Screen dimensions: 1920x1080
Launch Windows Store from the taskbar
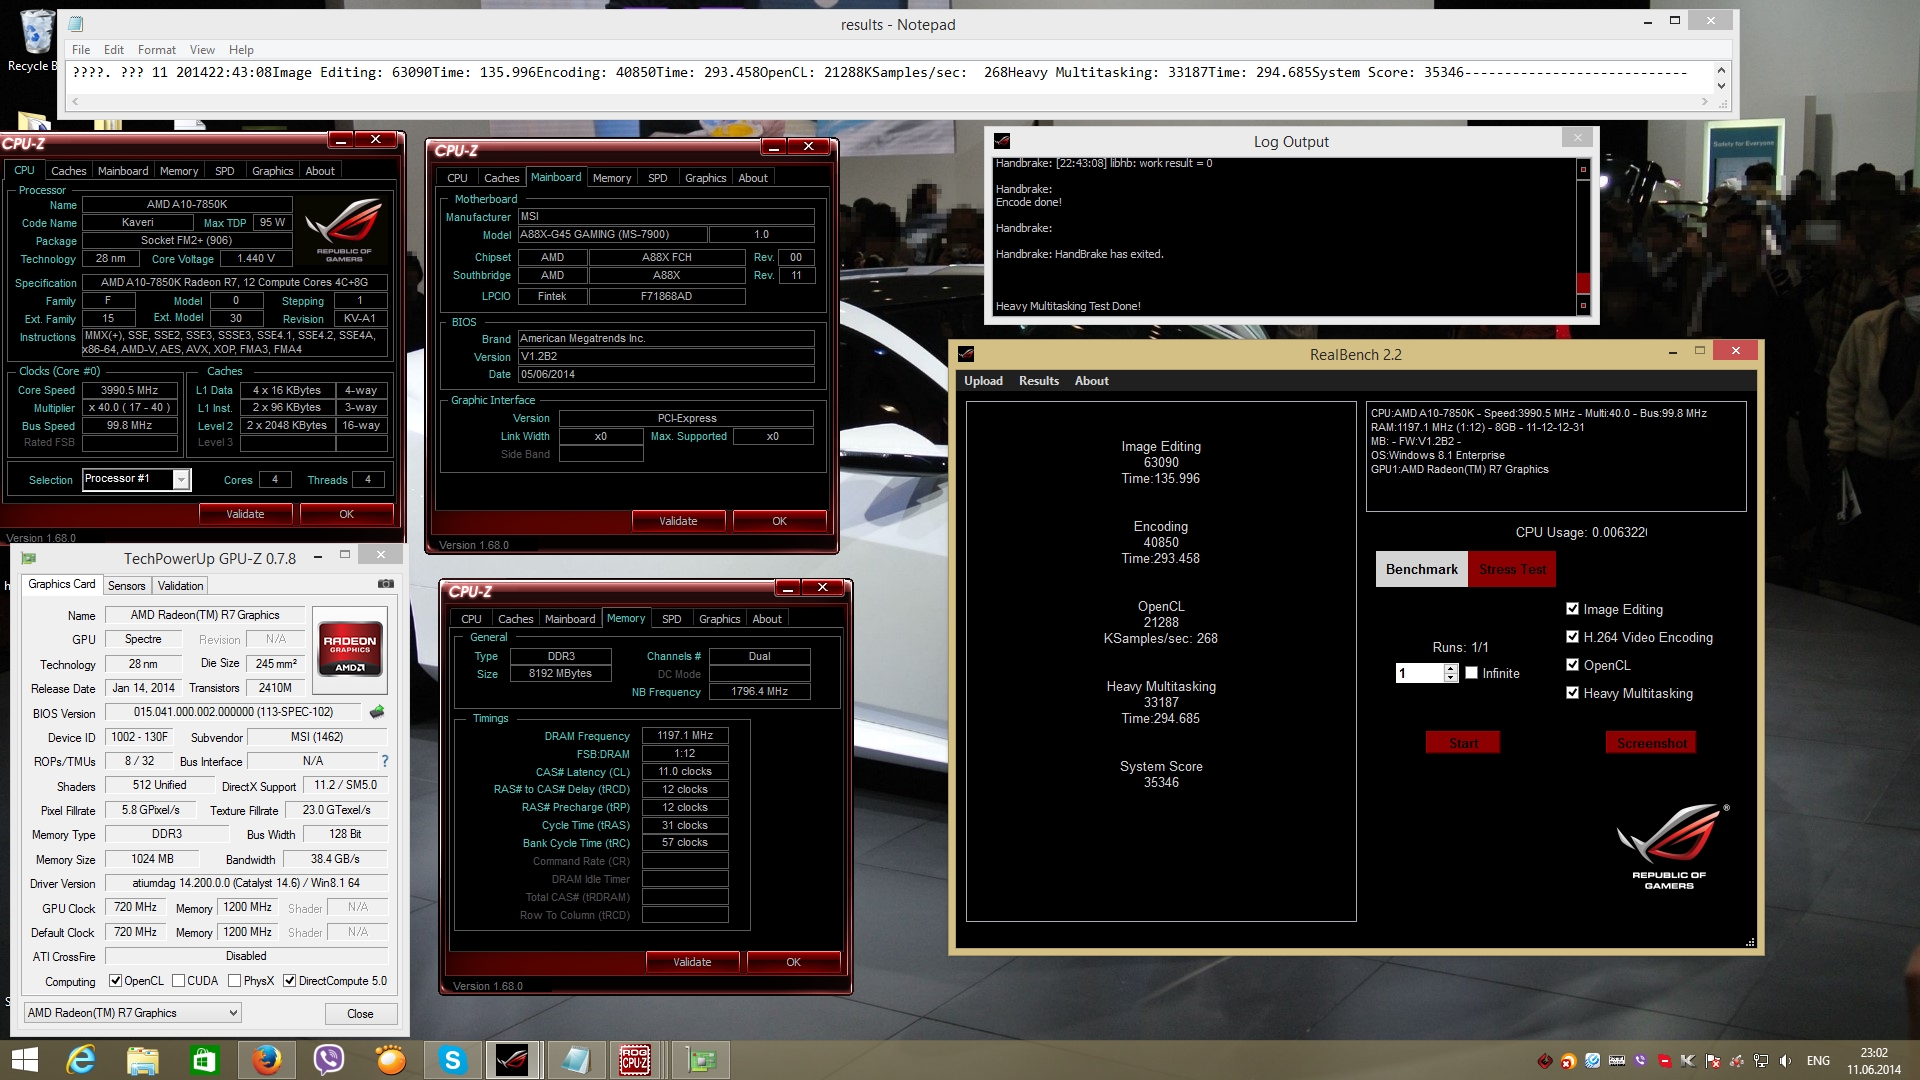(x=204, y=1060)
